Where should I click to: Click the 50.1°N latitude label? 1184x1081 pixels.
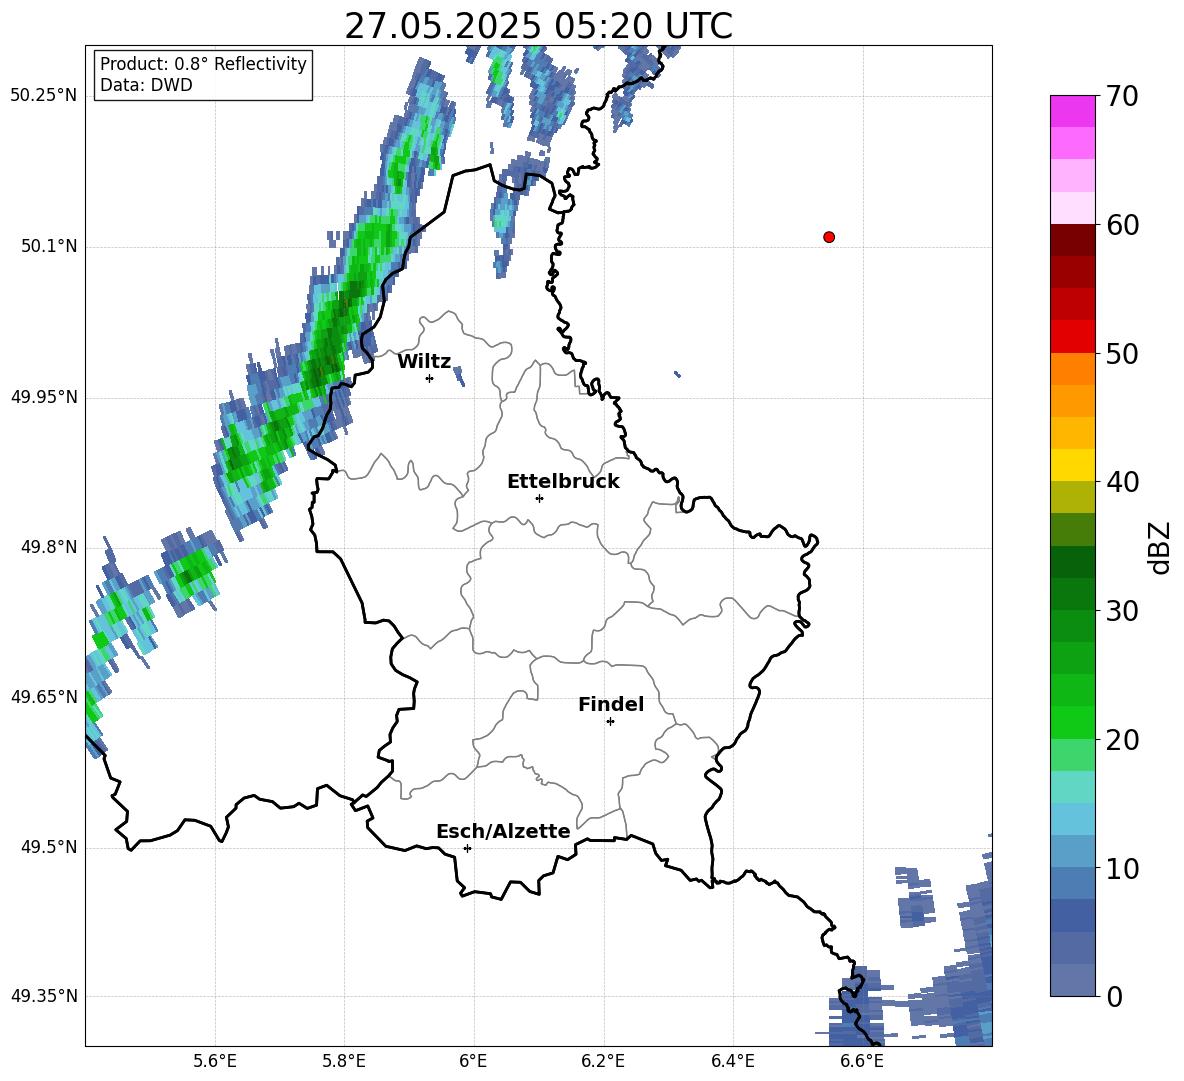(49, 246)
